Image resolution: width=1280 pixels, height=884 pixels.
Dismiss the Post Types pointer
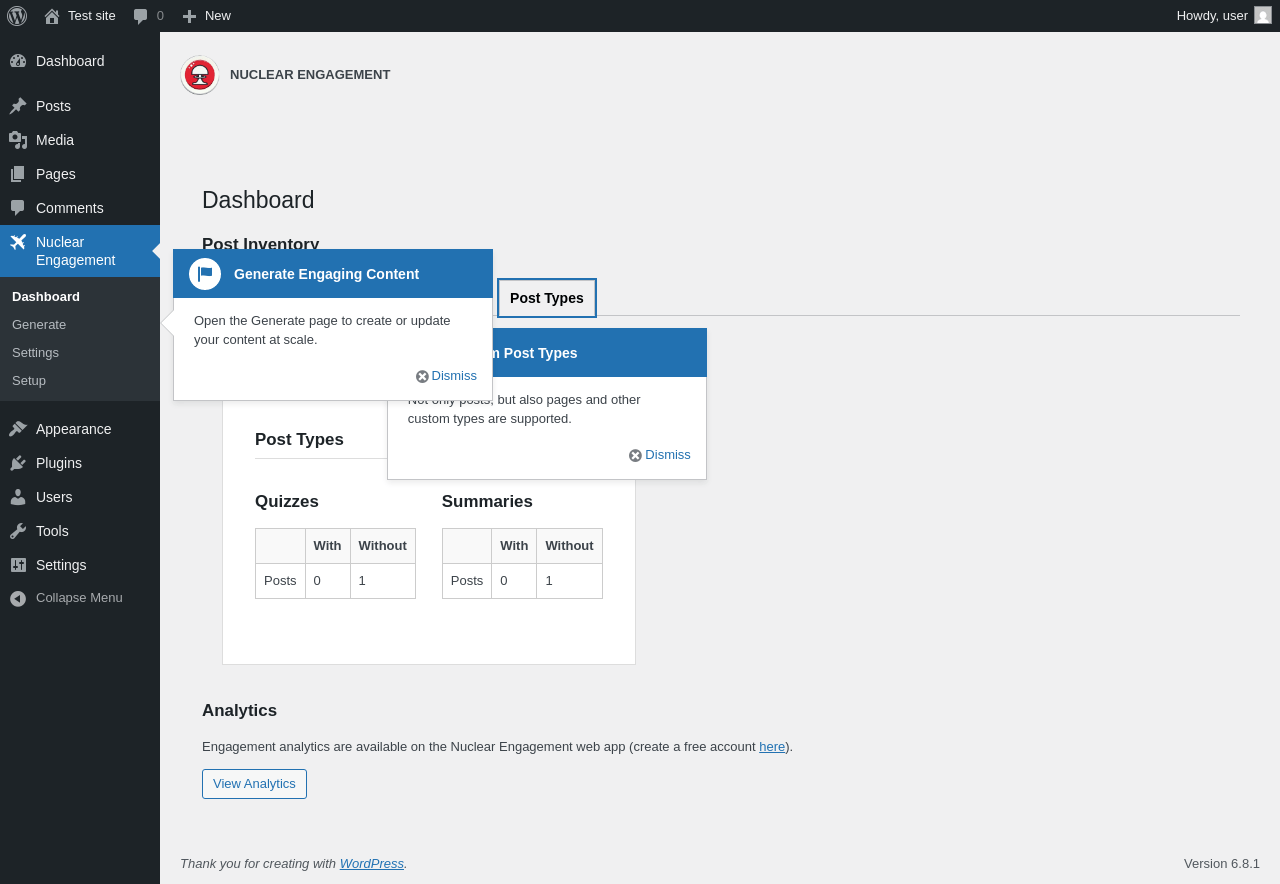point(660,455)
